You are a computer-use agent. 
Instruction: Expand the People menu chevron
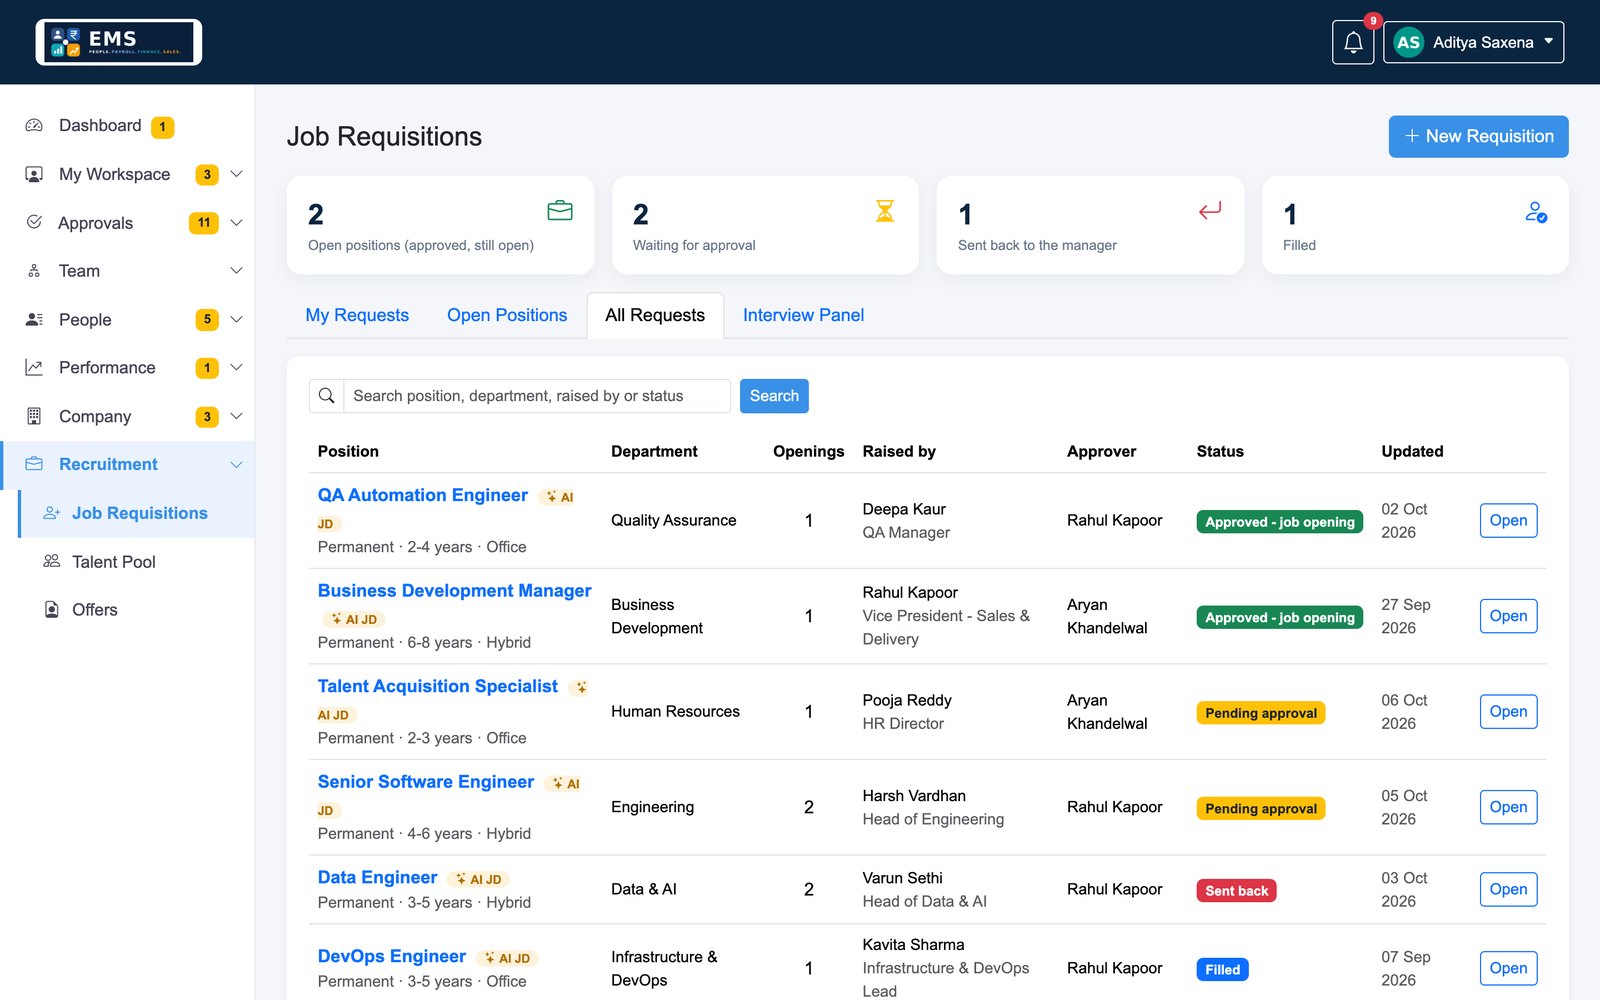(236, 319)
